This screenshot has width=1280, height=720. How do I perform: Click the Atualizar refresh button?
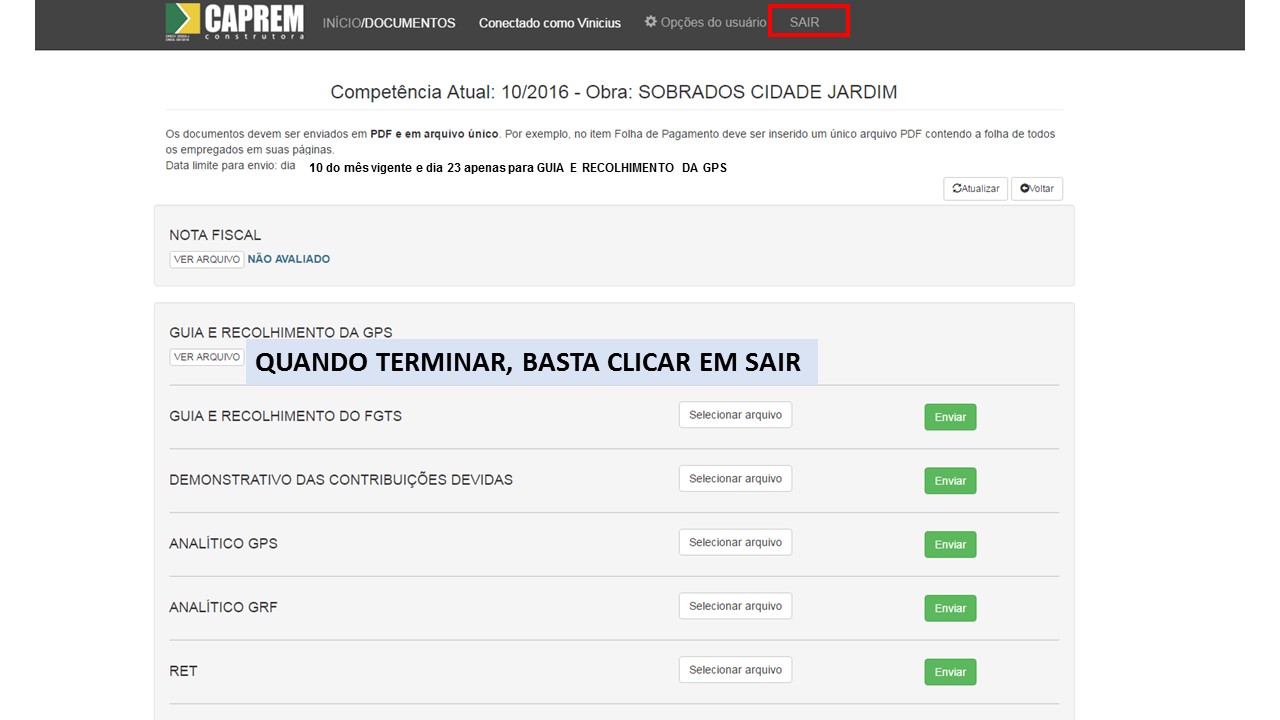point(975,189)
